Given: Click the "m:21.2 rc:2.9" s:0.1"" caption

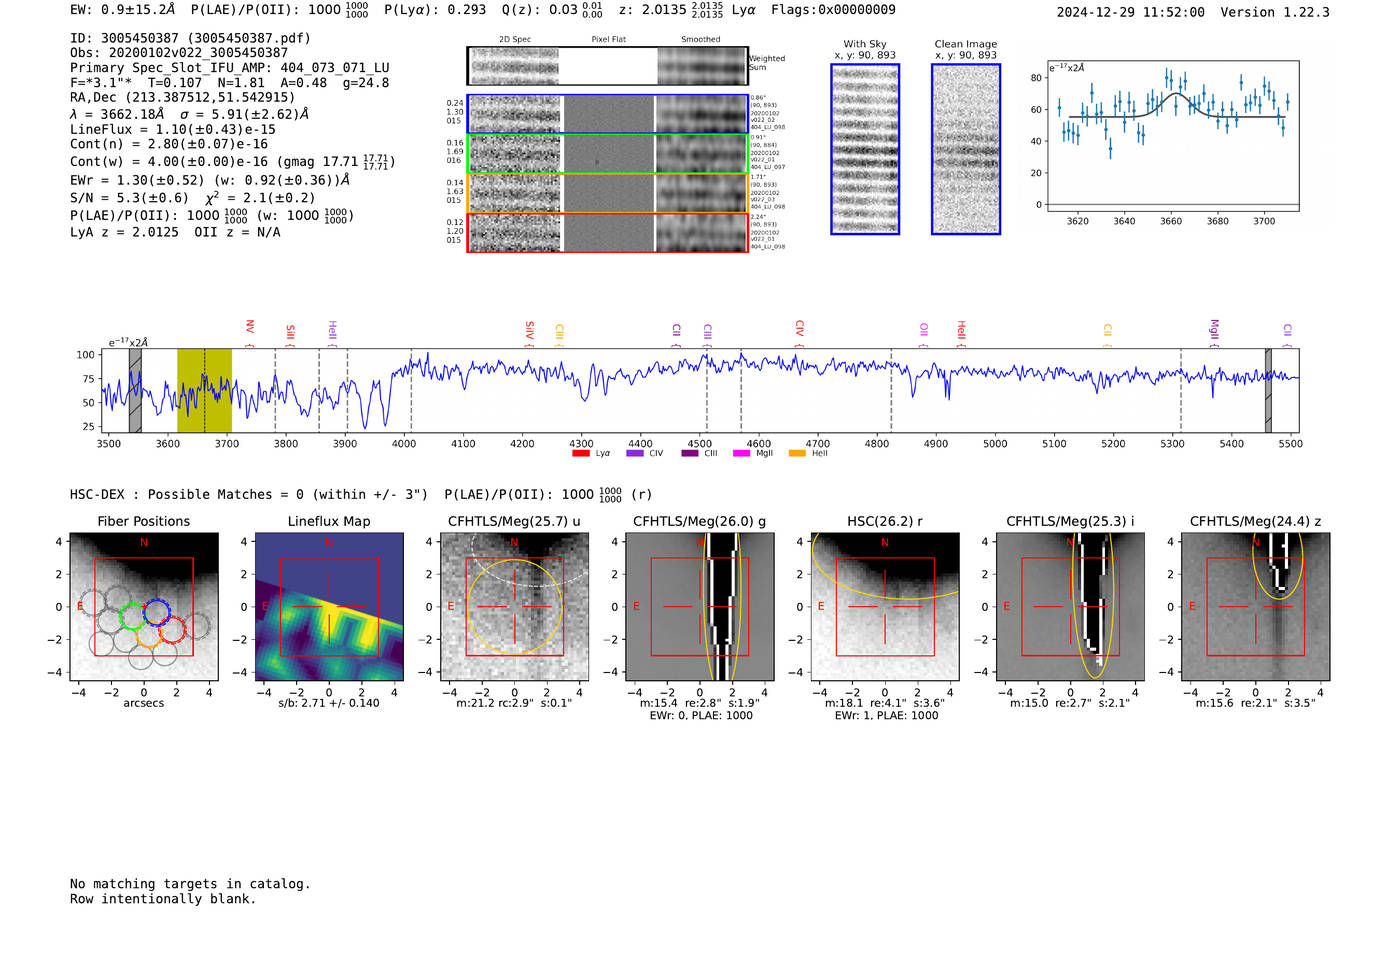Looking at the screenshot, I should pos(514,703).
